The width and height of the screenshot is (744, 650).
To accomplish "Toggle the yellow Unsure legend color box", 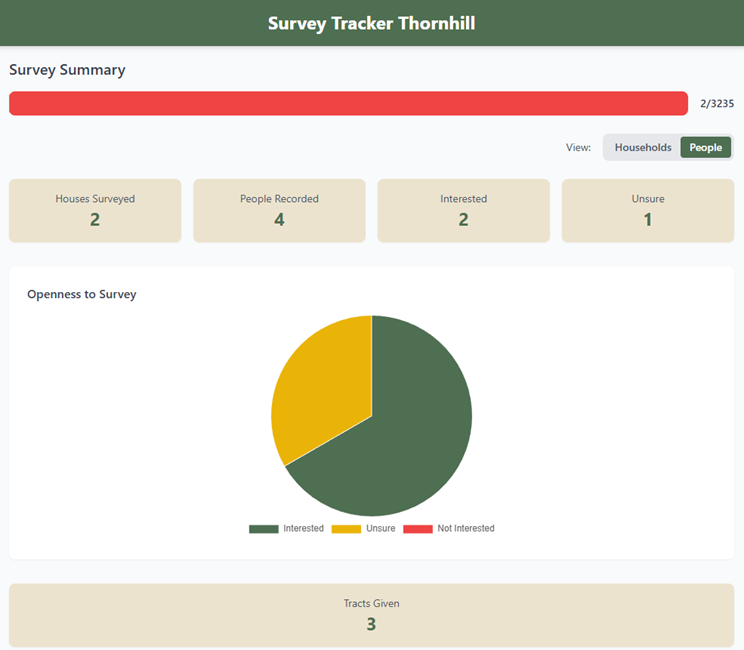I will pos(346,529).
